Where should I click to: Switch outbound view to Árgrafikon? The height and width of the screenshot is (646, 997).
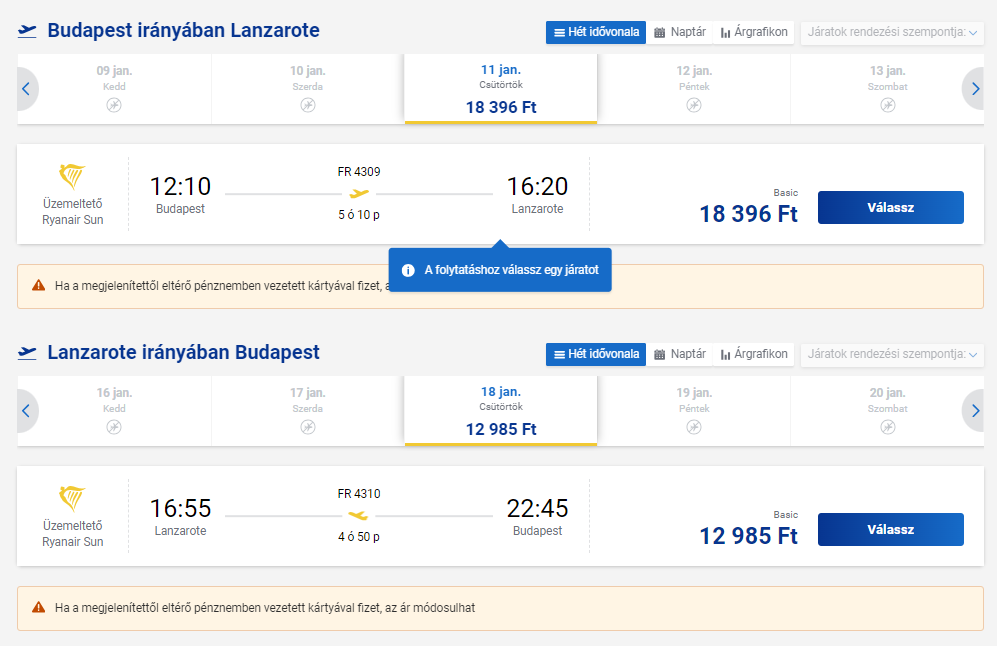754,32
